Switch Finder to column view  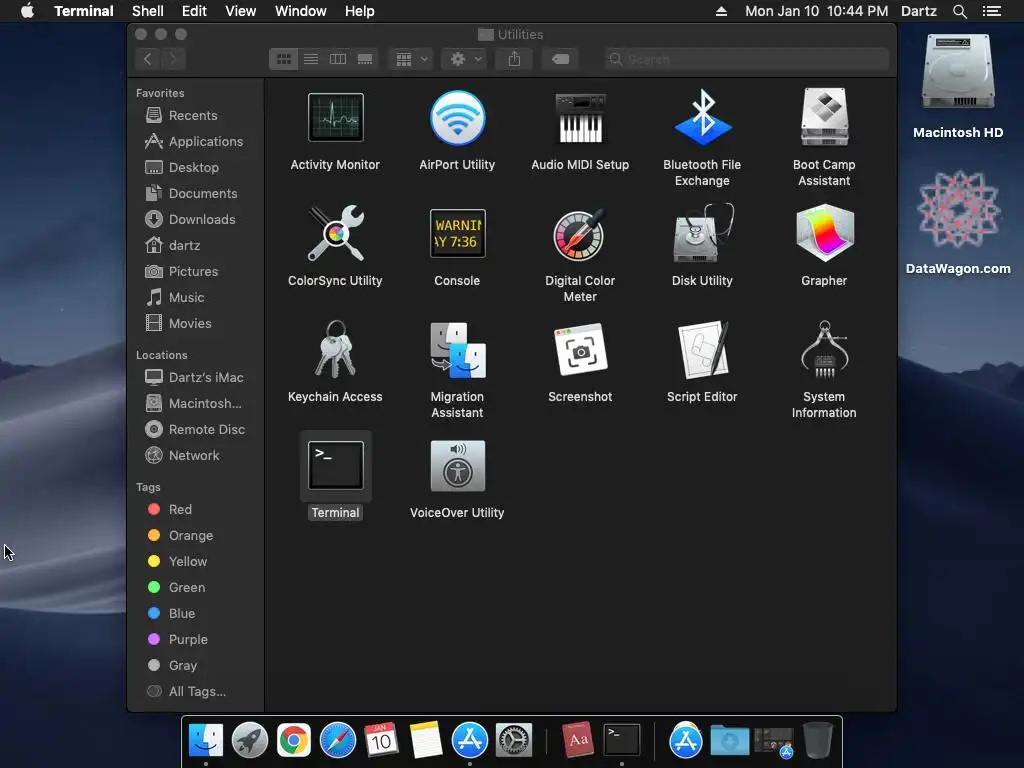pos(338,59)
